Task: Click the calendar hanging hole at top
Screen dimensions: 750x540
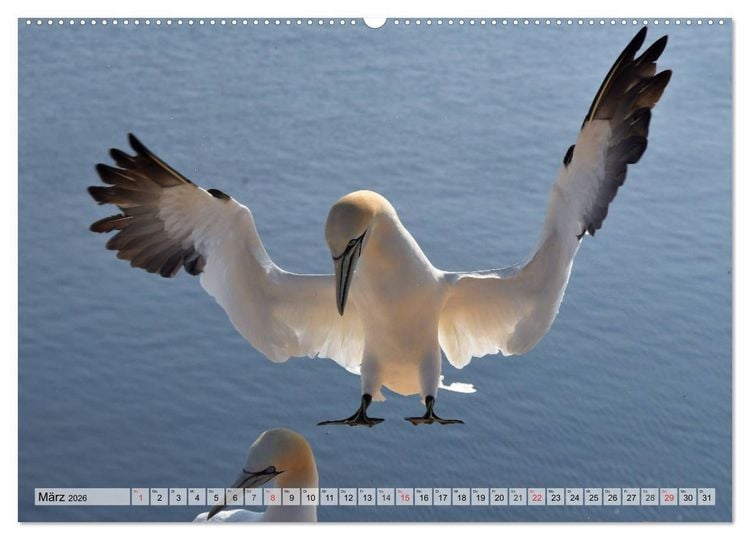Action: (x=375, y=22)
